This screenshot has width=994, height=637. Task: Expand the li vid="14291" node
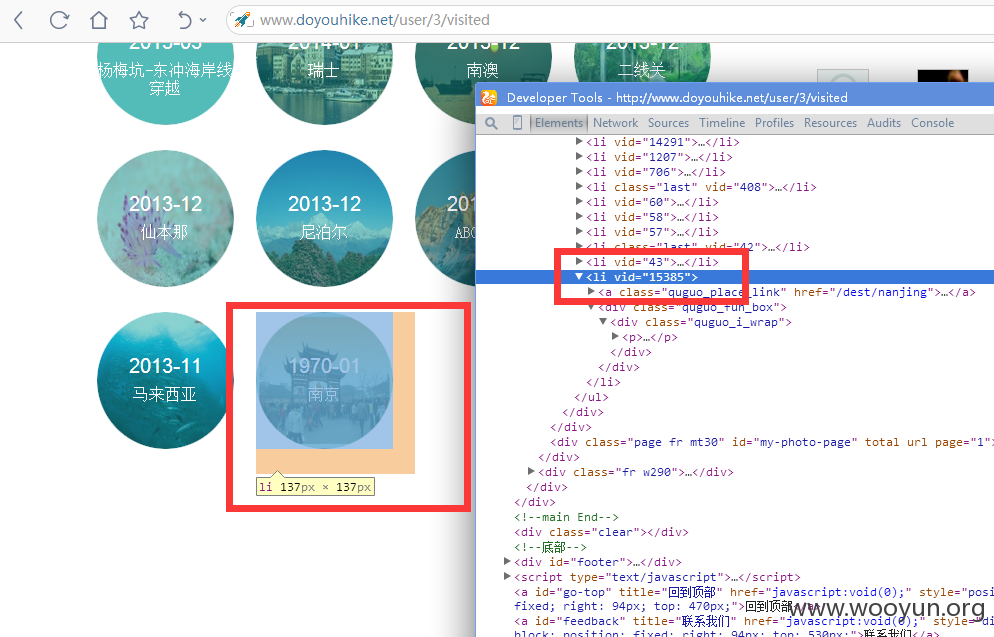(579, 141)
